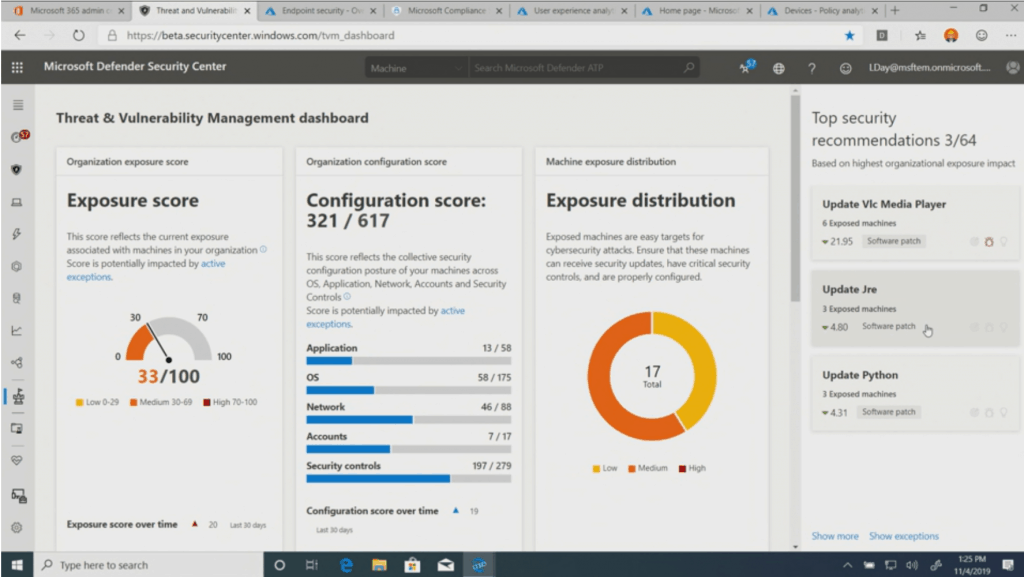The width and height of the screenshot is (1024, 577).
Task: Open the Machines list laptop icon
Action: (x=17, y=202)
